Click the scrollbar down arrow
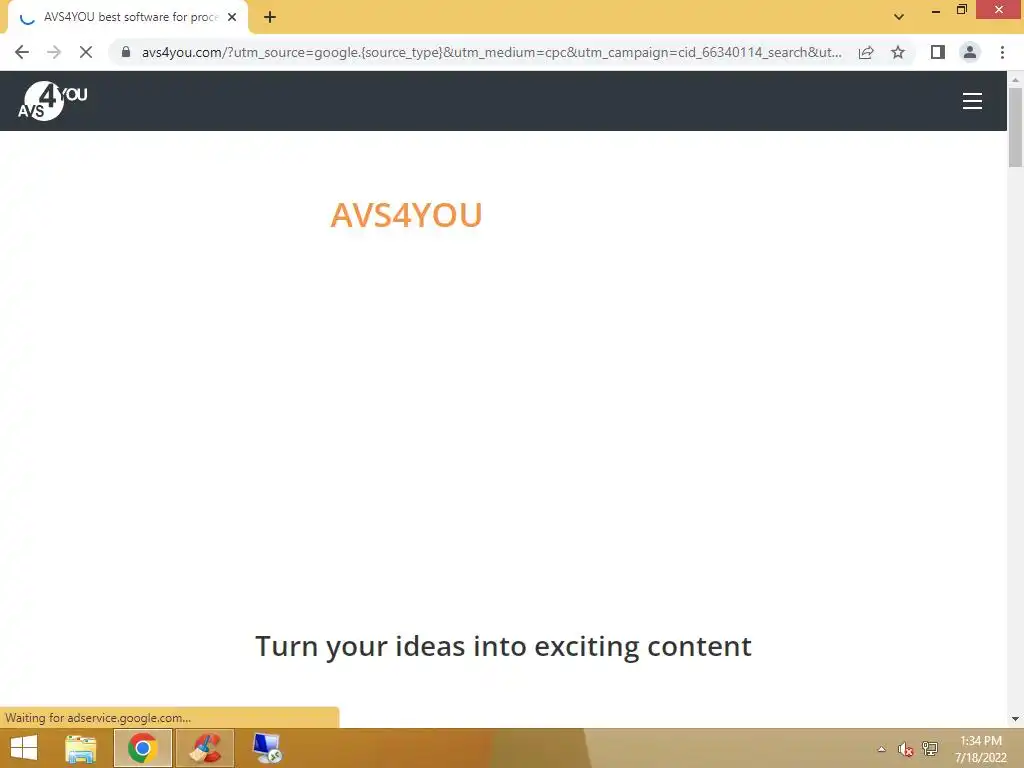This screenshot has height=768, width=1024. 1015,719
